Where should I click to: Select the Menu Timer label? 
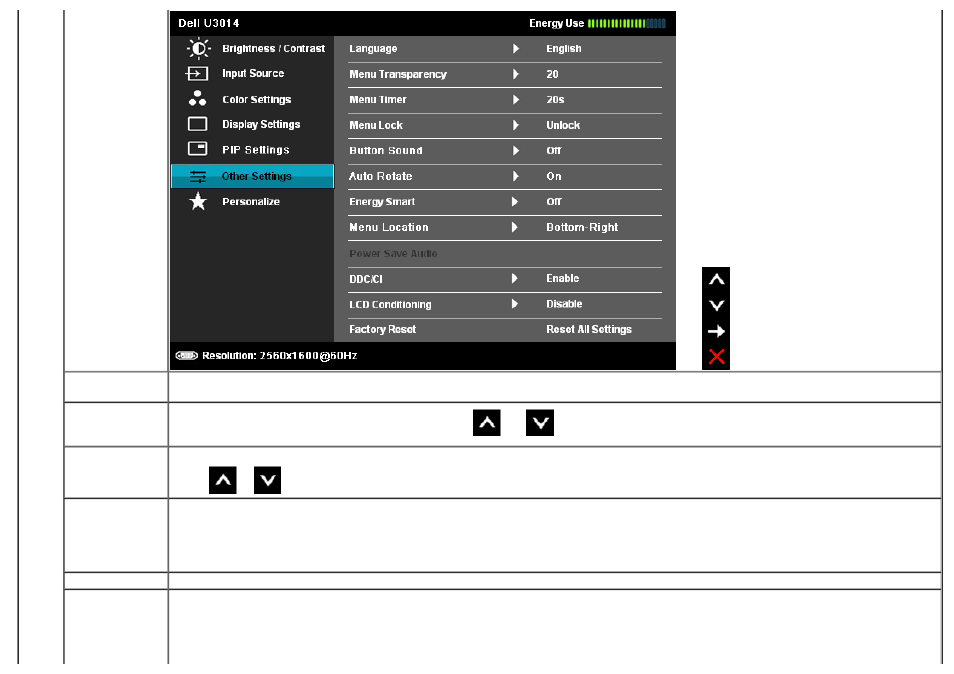pyautogui.click(x=378, y=100)
